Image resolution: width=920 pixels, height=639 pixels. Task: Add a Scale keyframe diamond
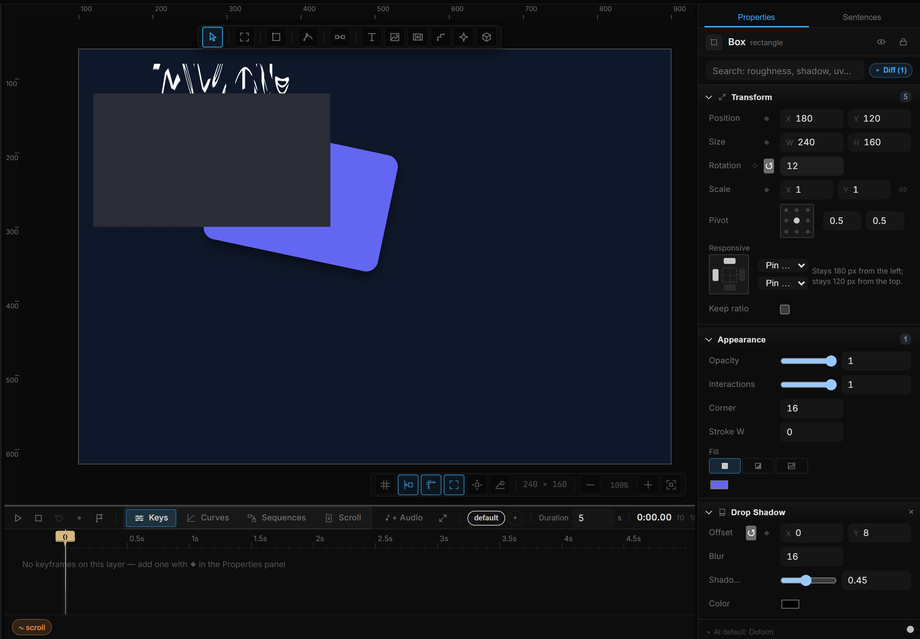tap(766, 190)
